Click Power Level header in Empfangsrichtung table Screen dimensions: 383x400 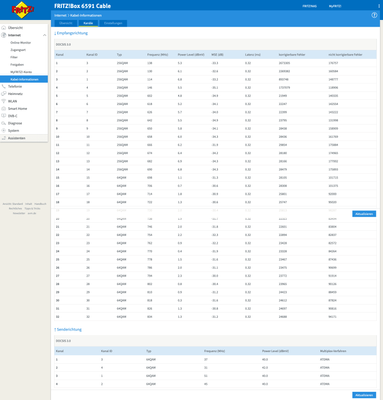click(191, 55)
